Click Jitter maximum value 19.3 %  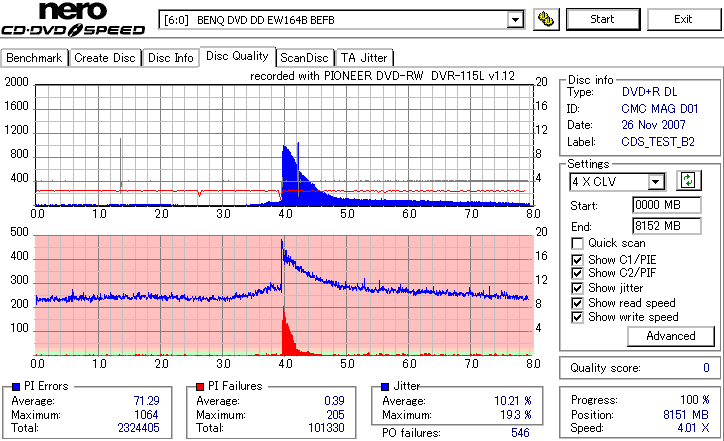point(516,415)
